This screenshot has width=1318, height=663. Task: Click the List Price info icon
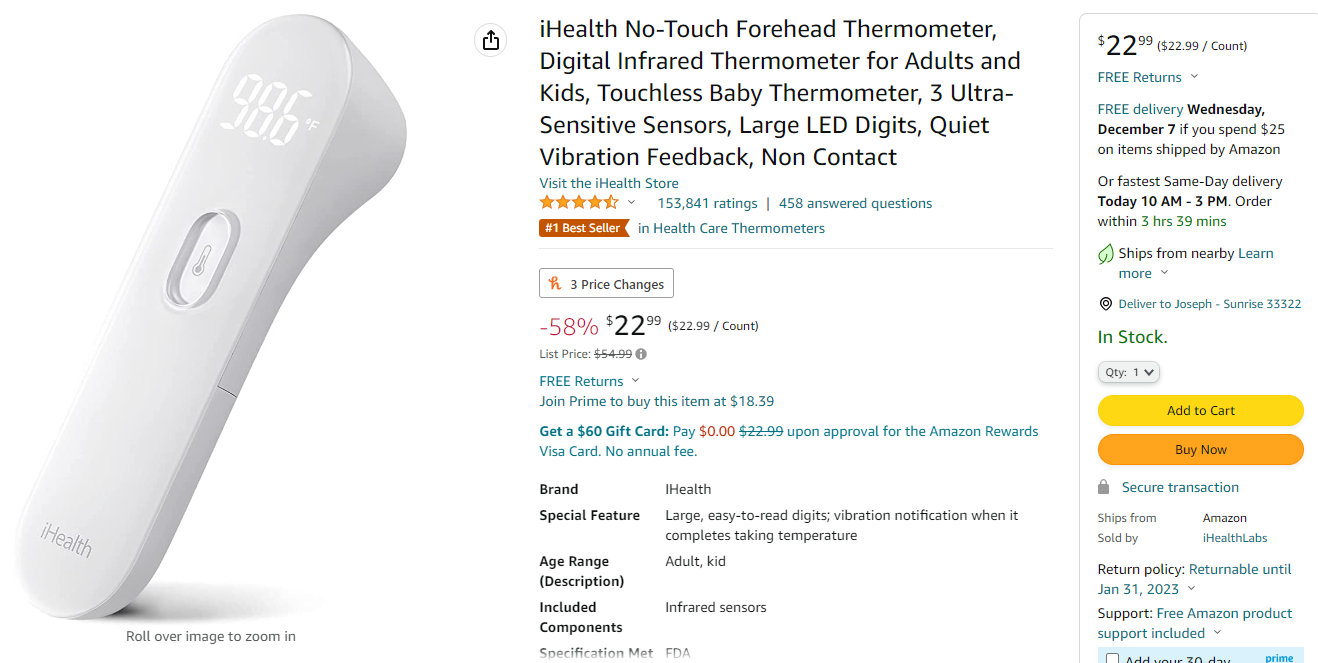(641, 354)
